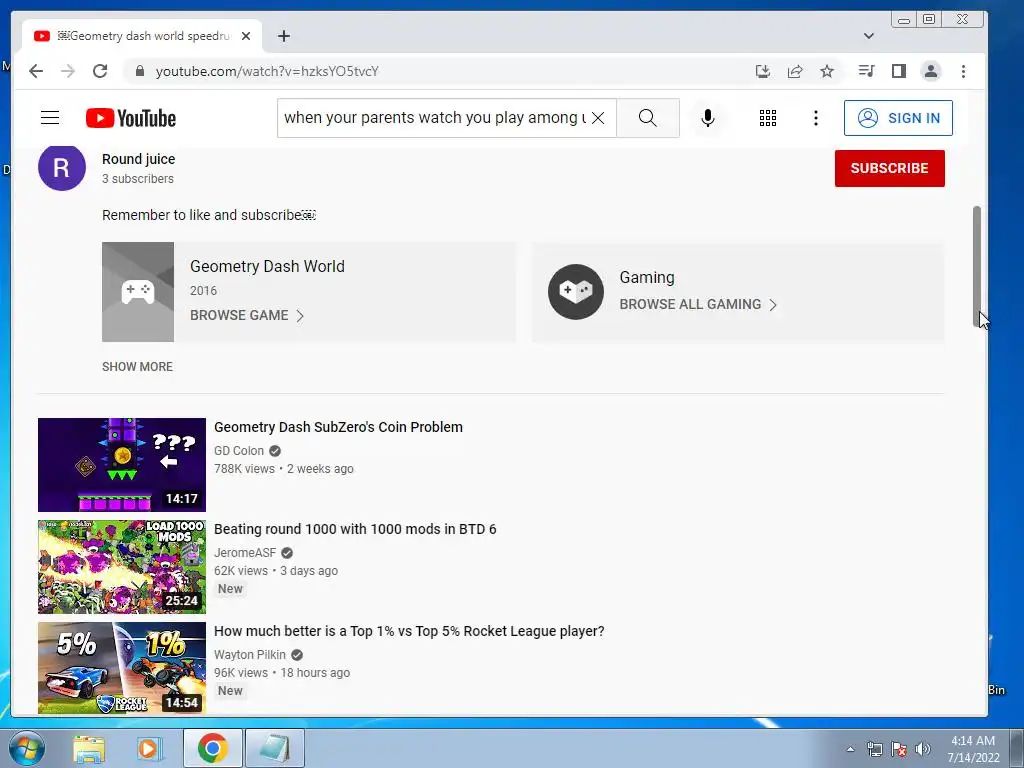View site lock security info
1024x768 pixels.
pyautogui.click(x=139, y=71)
